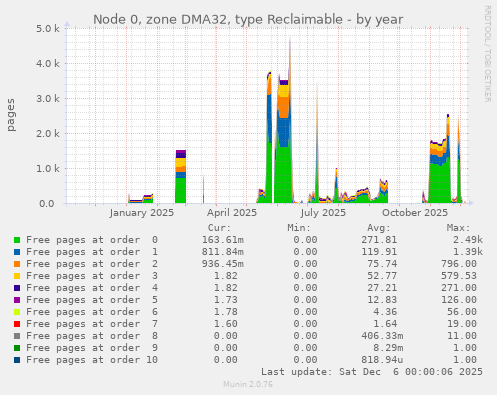The width and height of the screenshot is (497, 395).
Task: Click the orange order 2 legend swatch
Action: [x=17, y=264]
